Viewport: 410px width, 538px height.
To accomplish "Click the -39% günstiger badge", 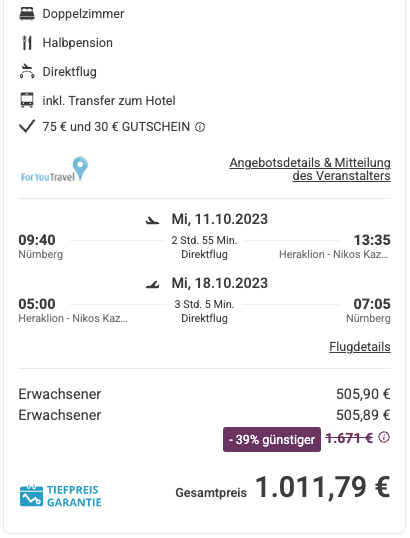I will click(x=272, y=440).
